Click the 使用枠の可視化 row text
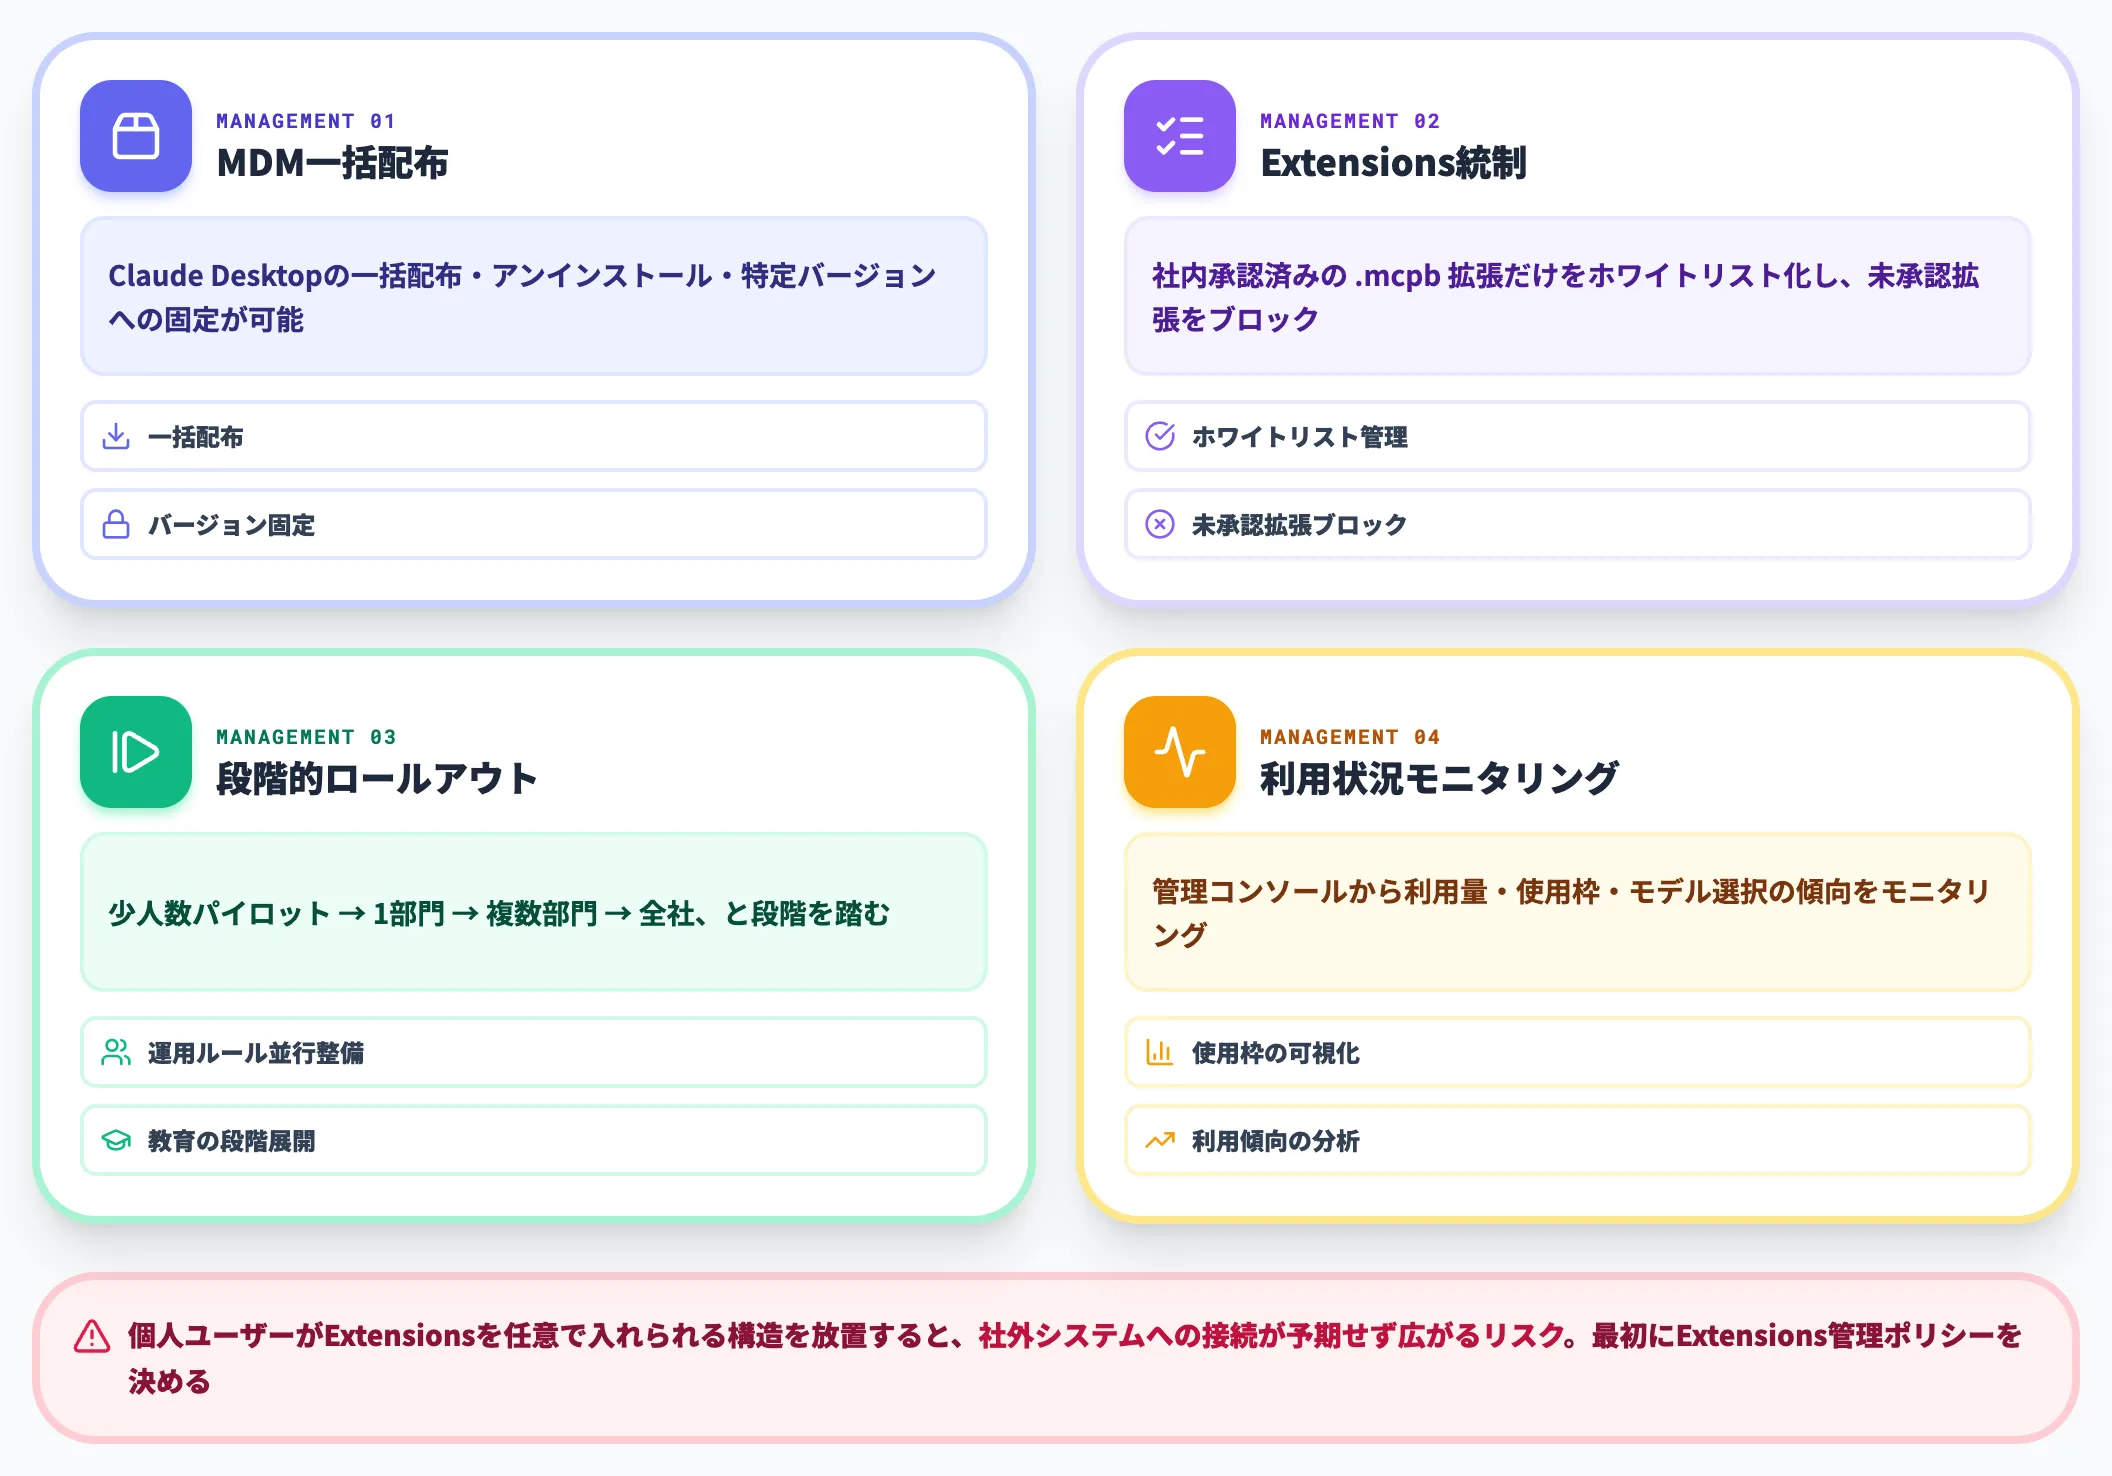The image size is (2112, 1476). (x=1275, y=1053)
